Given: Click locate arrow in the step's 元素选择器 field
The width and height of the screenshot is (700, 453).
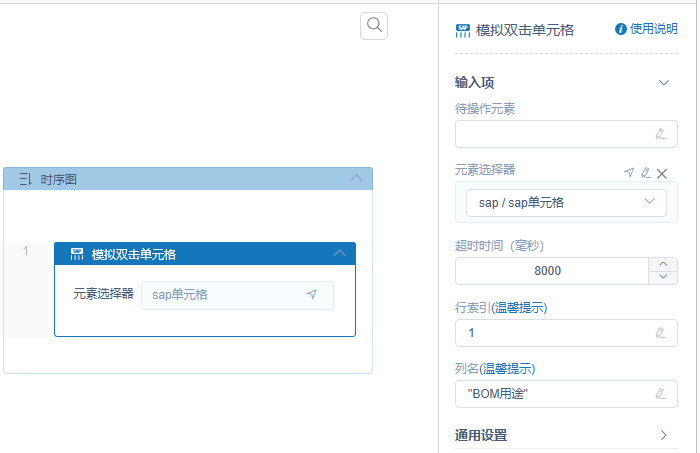Looking at the screenshot, I should tap(312, 295).
